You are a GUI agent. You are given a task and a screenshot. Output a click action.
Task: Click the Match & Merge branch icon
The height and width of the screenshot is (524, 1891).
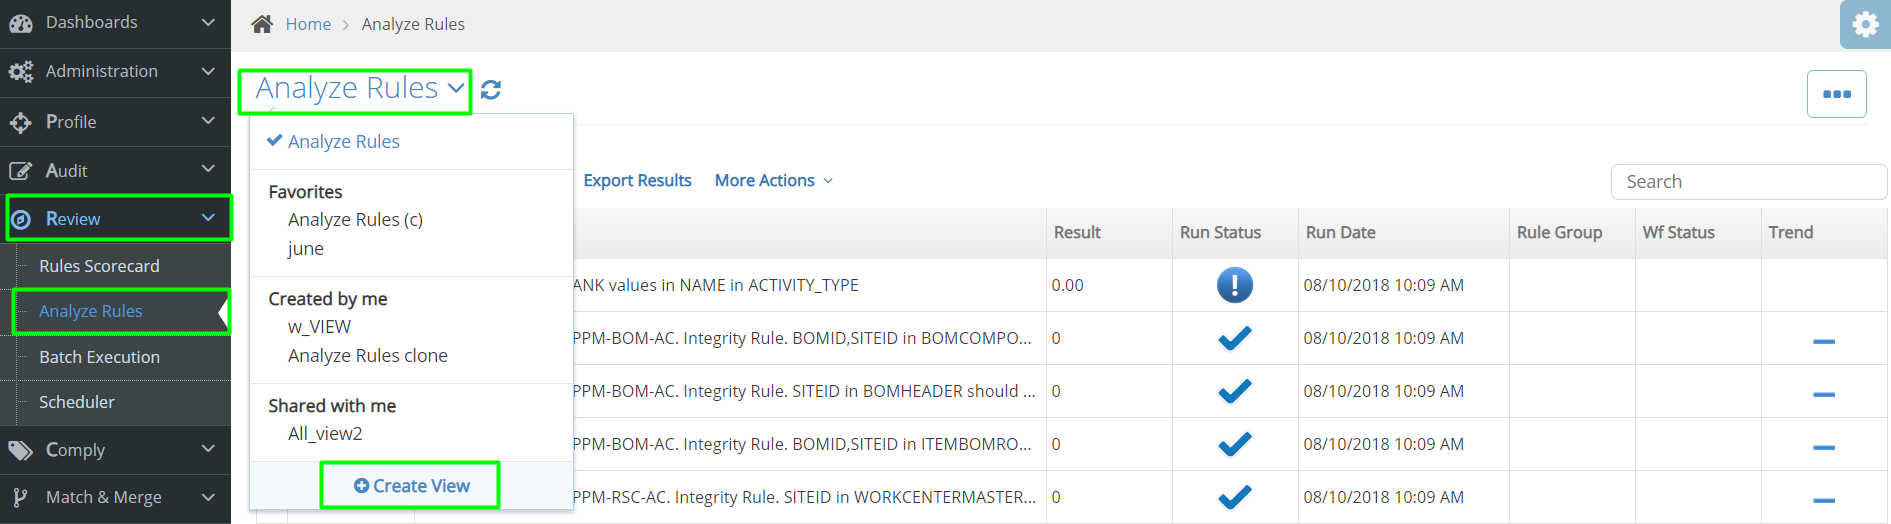pyautogui.click(x=20, y=498)
